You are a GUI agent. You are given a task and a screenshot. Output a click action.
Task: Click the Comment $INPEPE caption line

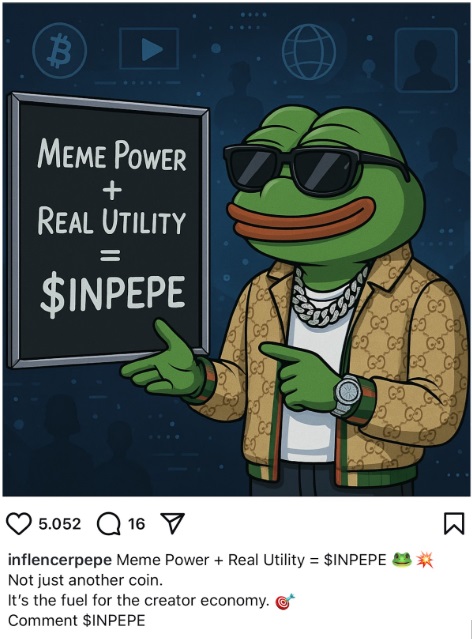(x=77, y=621)
